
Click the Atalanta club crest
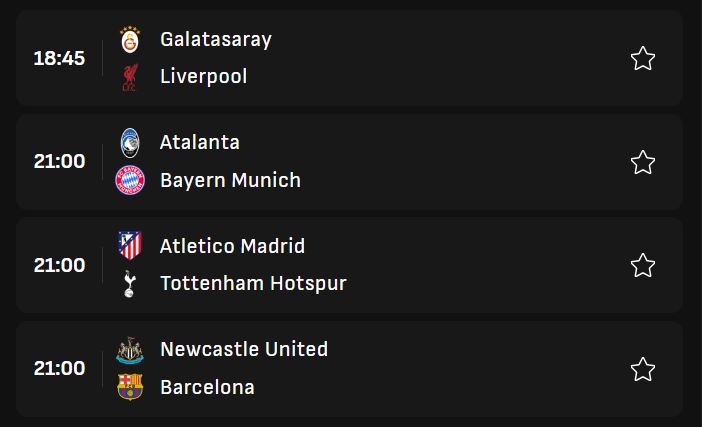130,143
